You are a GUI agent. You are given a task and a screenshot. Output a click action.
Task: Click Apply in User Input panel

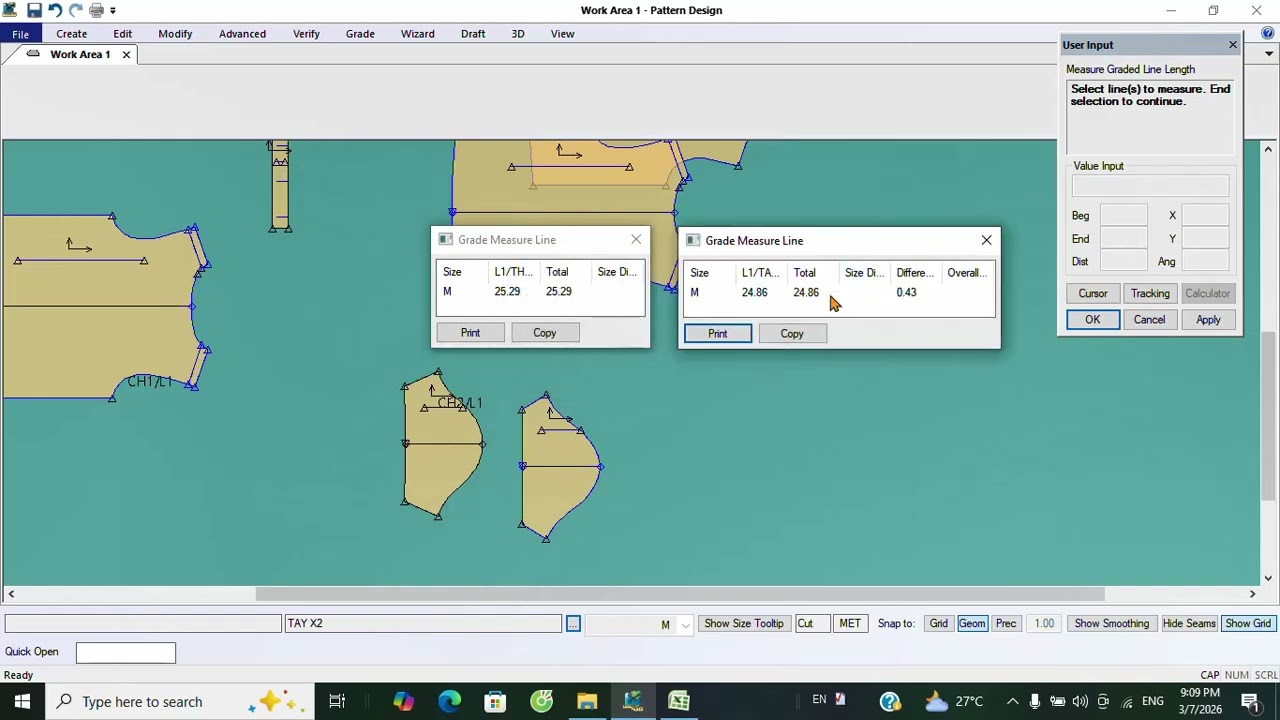(1208, 320)
